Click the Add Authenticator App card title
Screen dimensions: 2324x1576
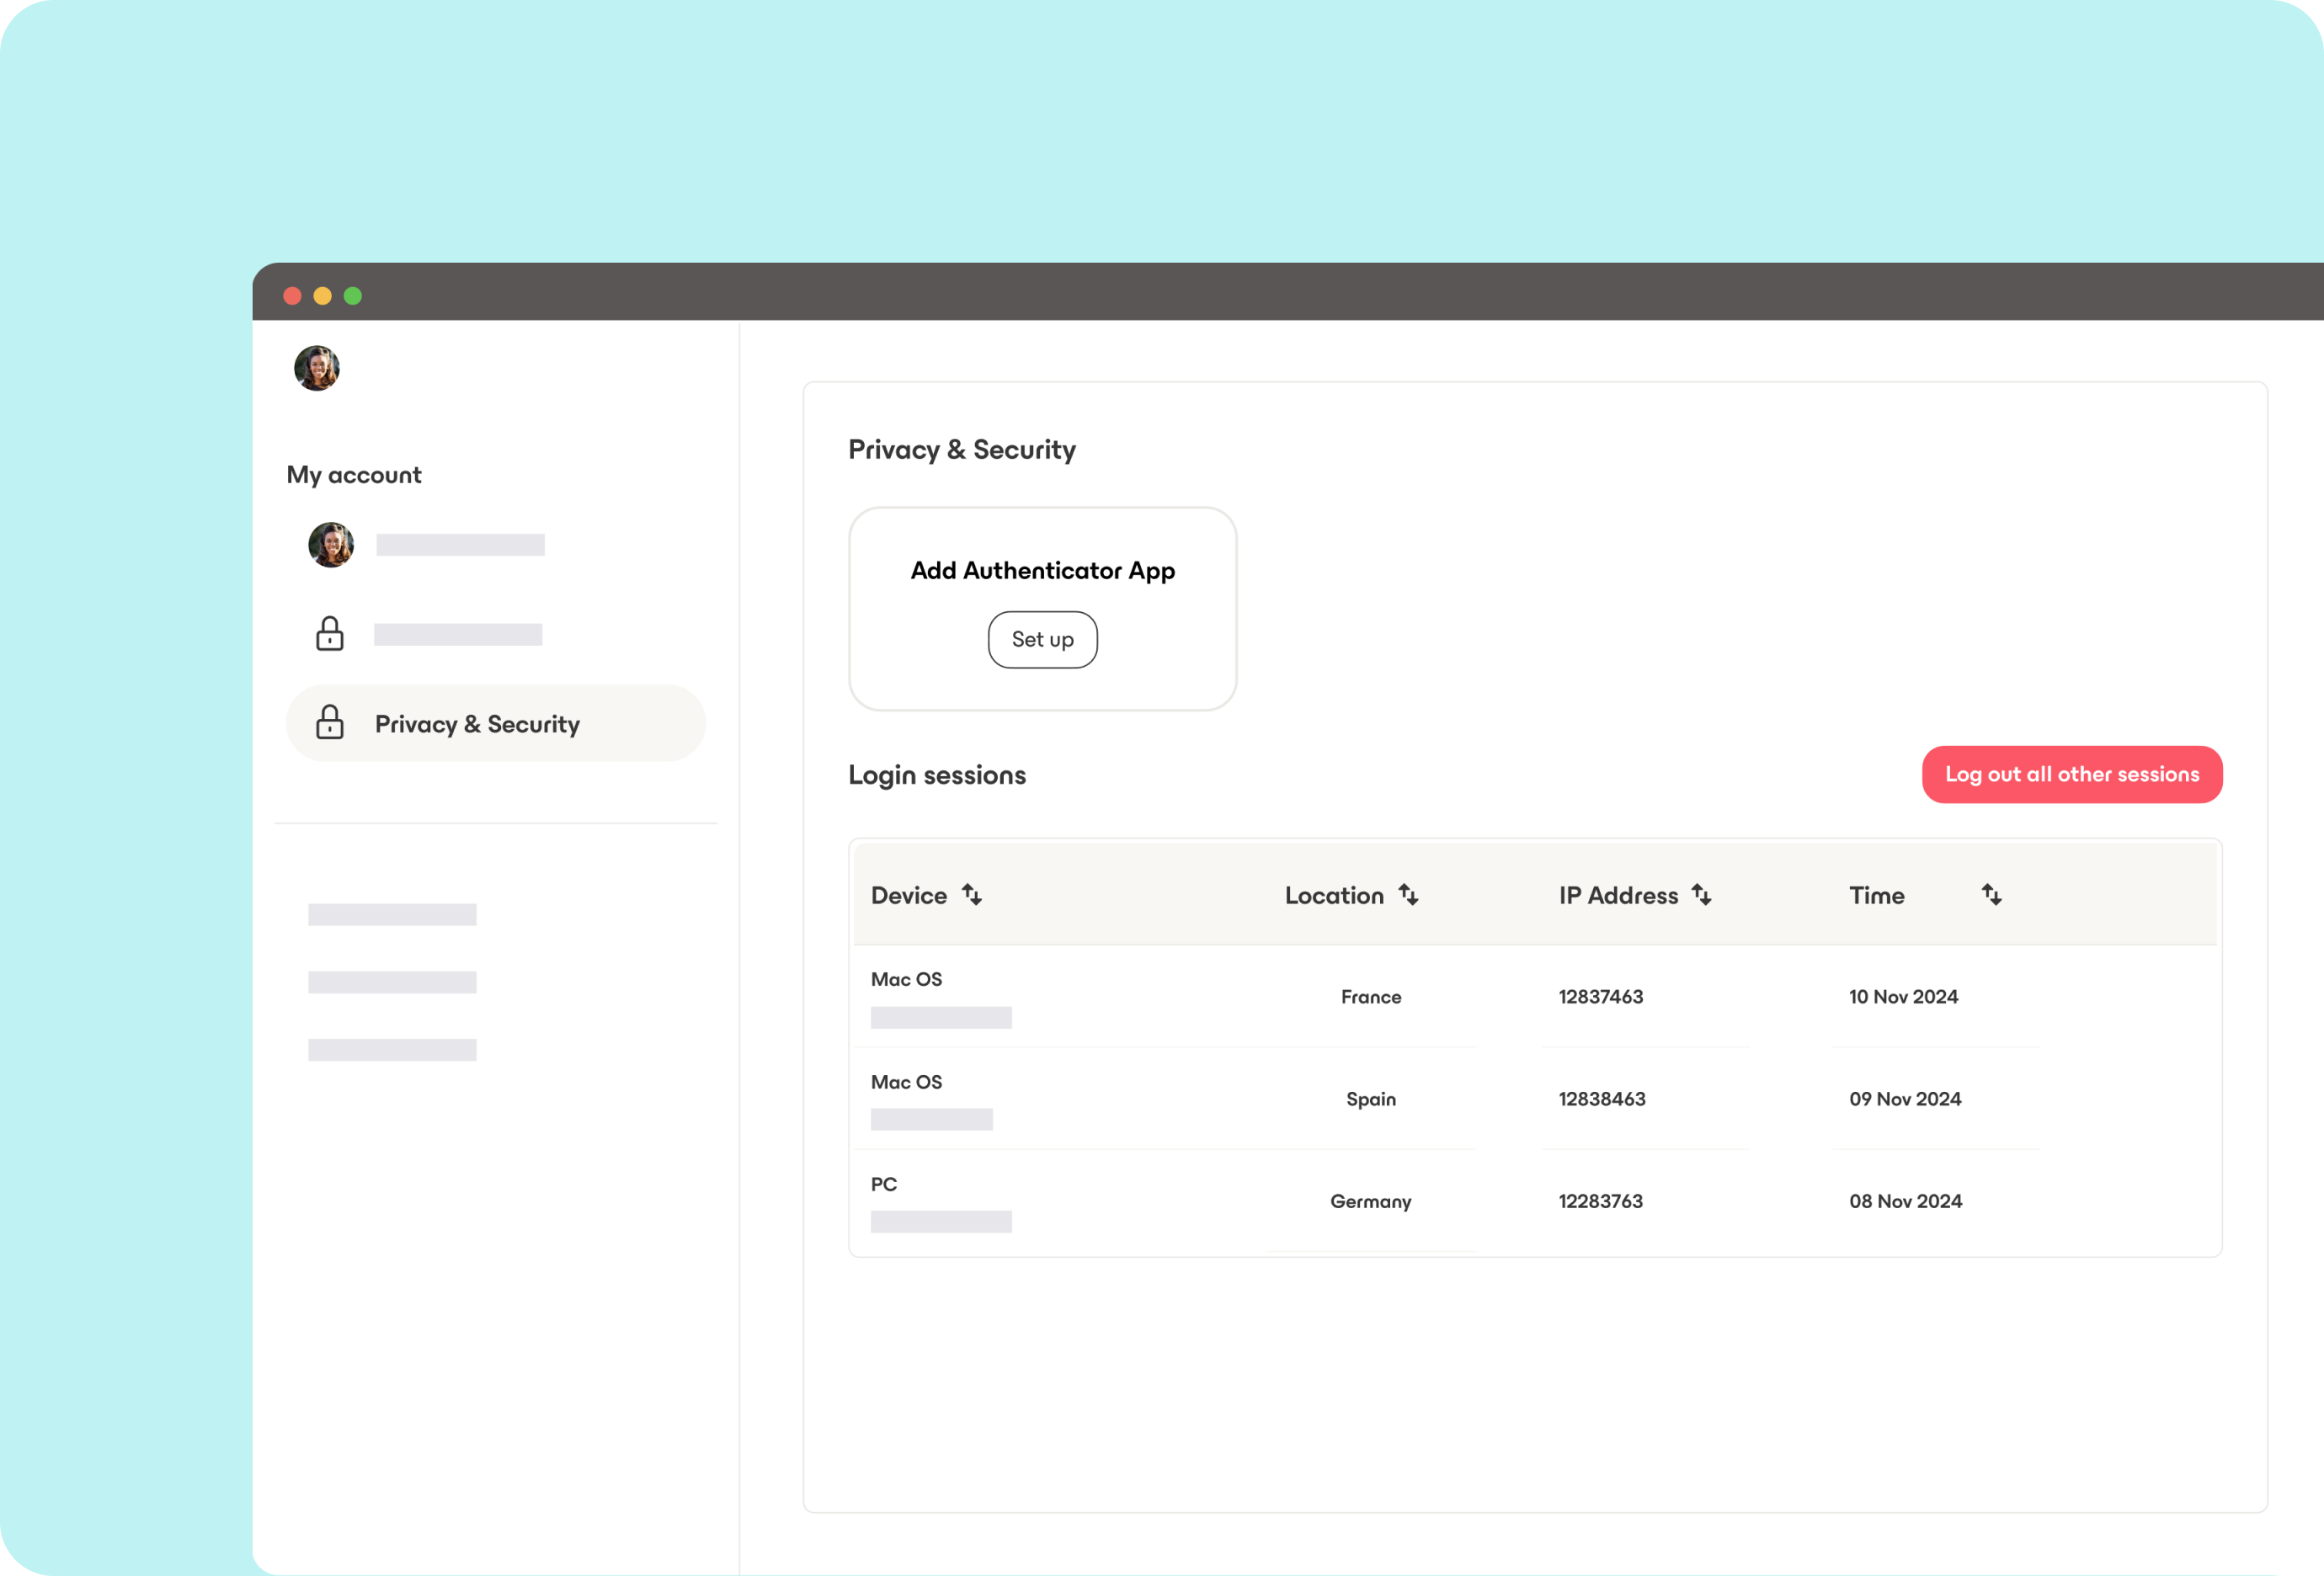pyautogui.click(x=1042, y=570)
